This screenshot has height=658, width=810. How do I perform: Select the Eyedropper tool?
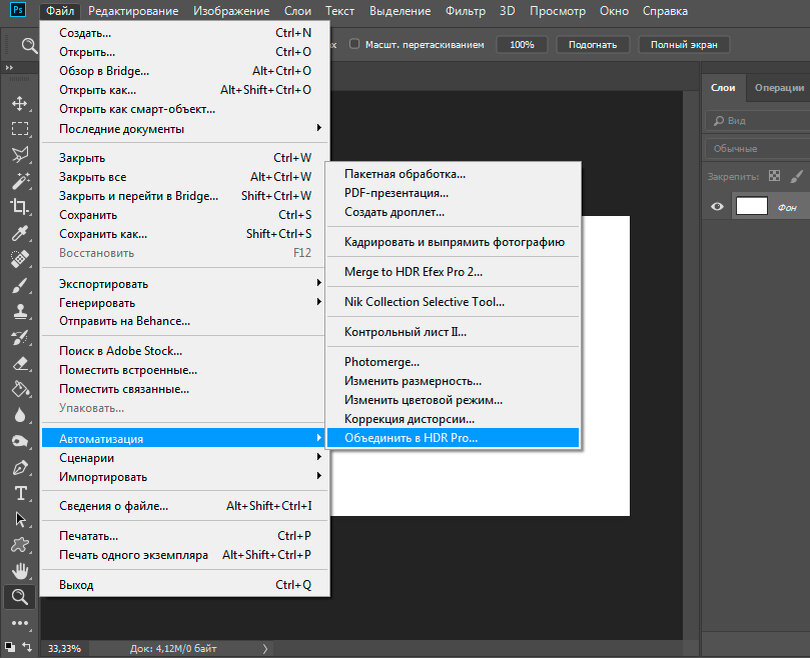coord(20,233)
